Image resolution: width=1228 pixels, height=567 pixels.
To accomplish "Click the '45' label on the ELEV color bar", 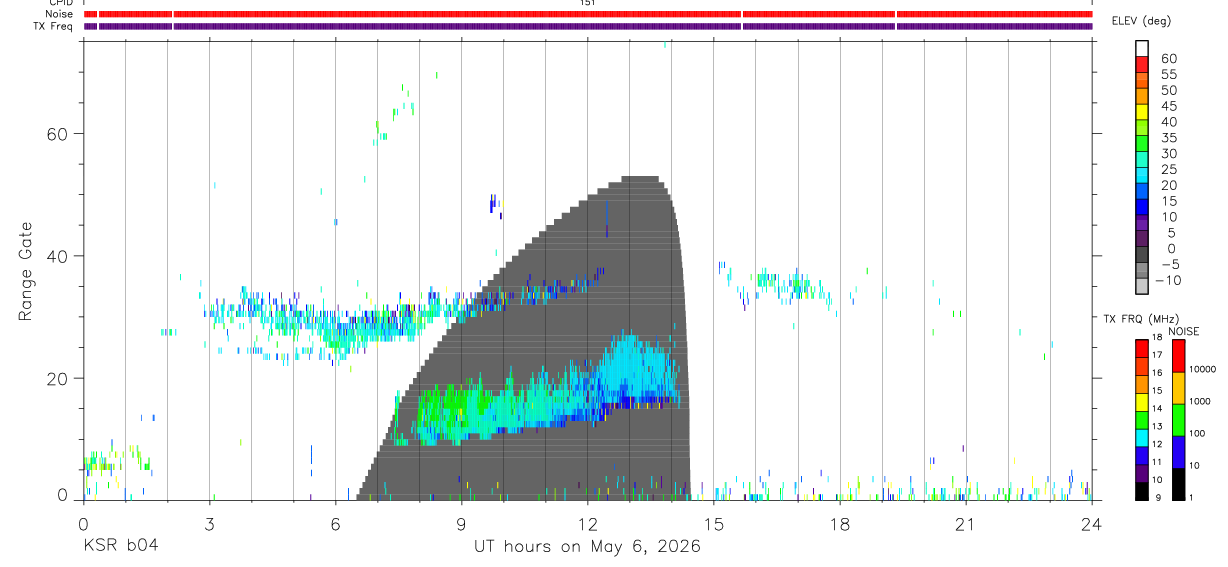I will (x=1168, y=106).
